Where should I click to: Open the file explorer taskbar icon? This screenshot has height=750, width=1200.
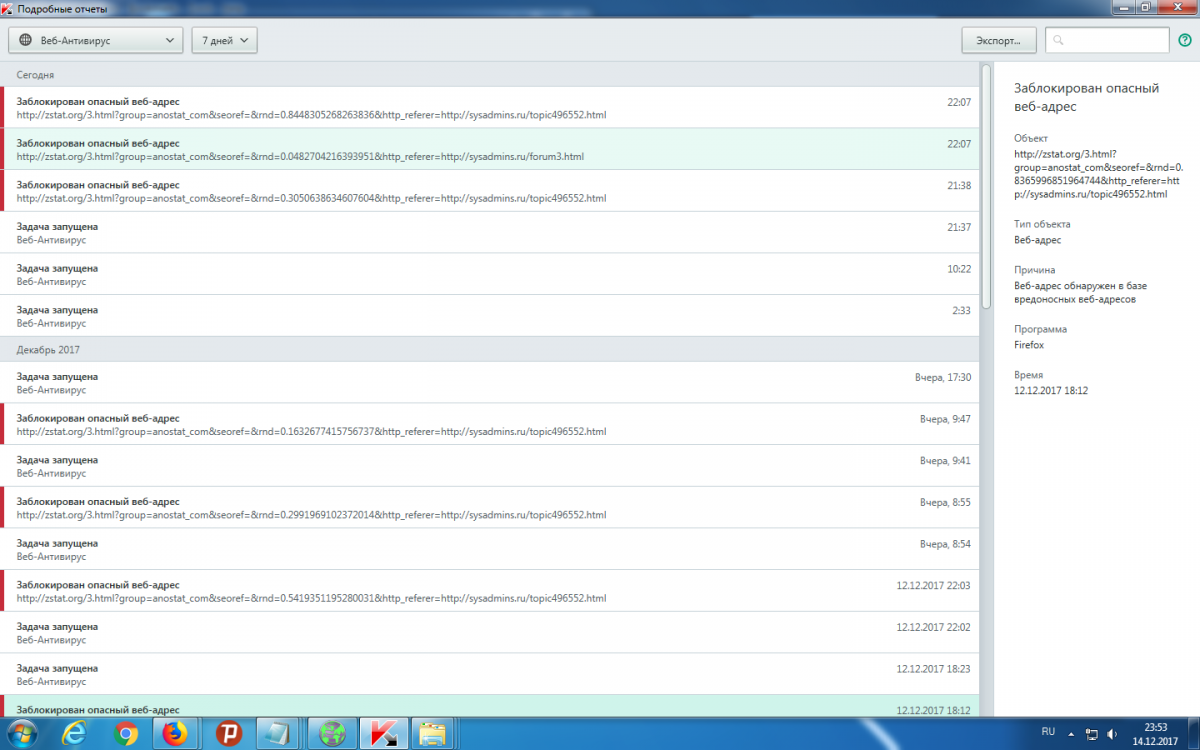[432, 733]
